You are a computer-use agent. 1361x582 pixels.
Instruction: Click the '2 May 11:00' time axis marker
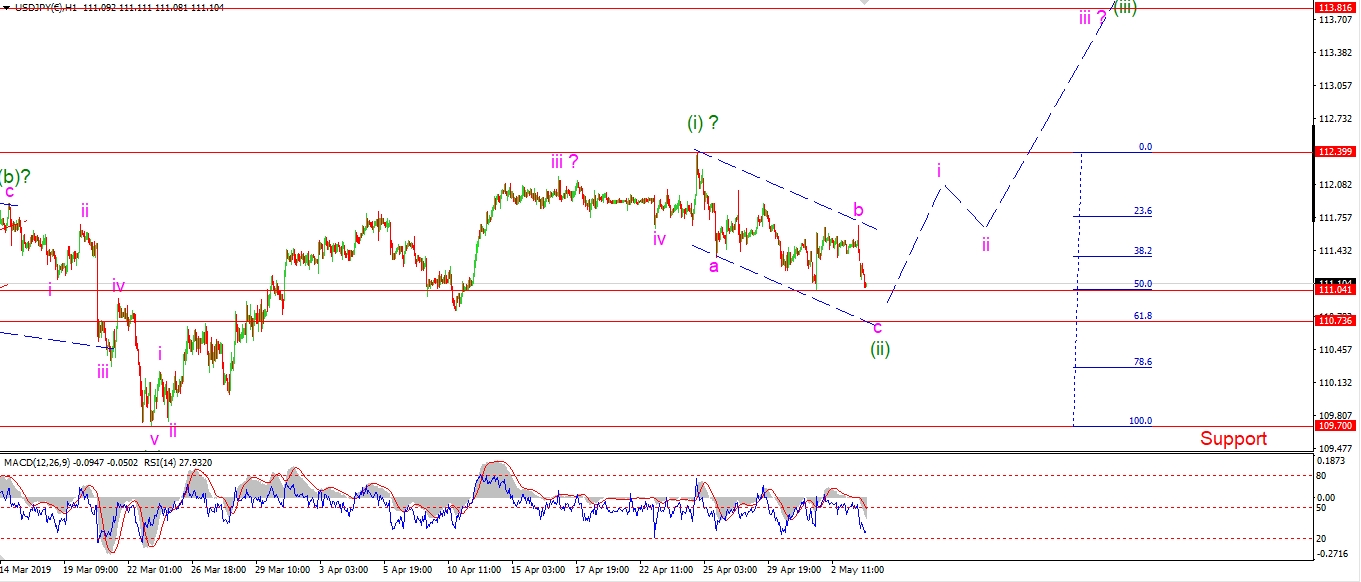pos(858,569)
